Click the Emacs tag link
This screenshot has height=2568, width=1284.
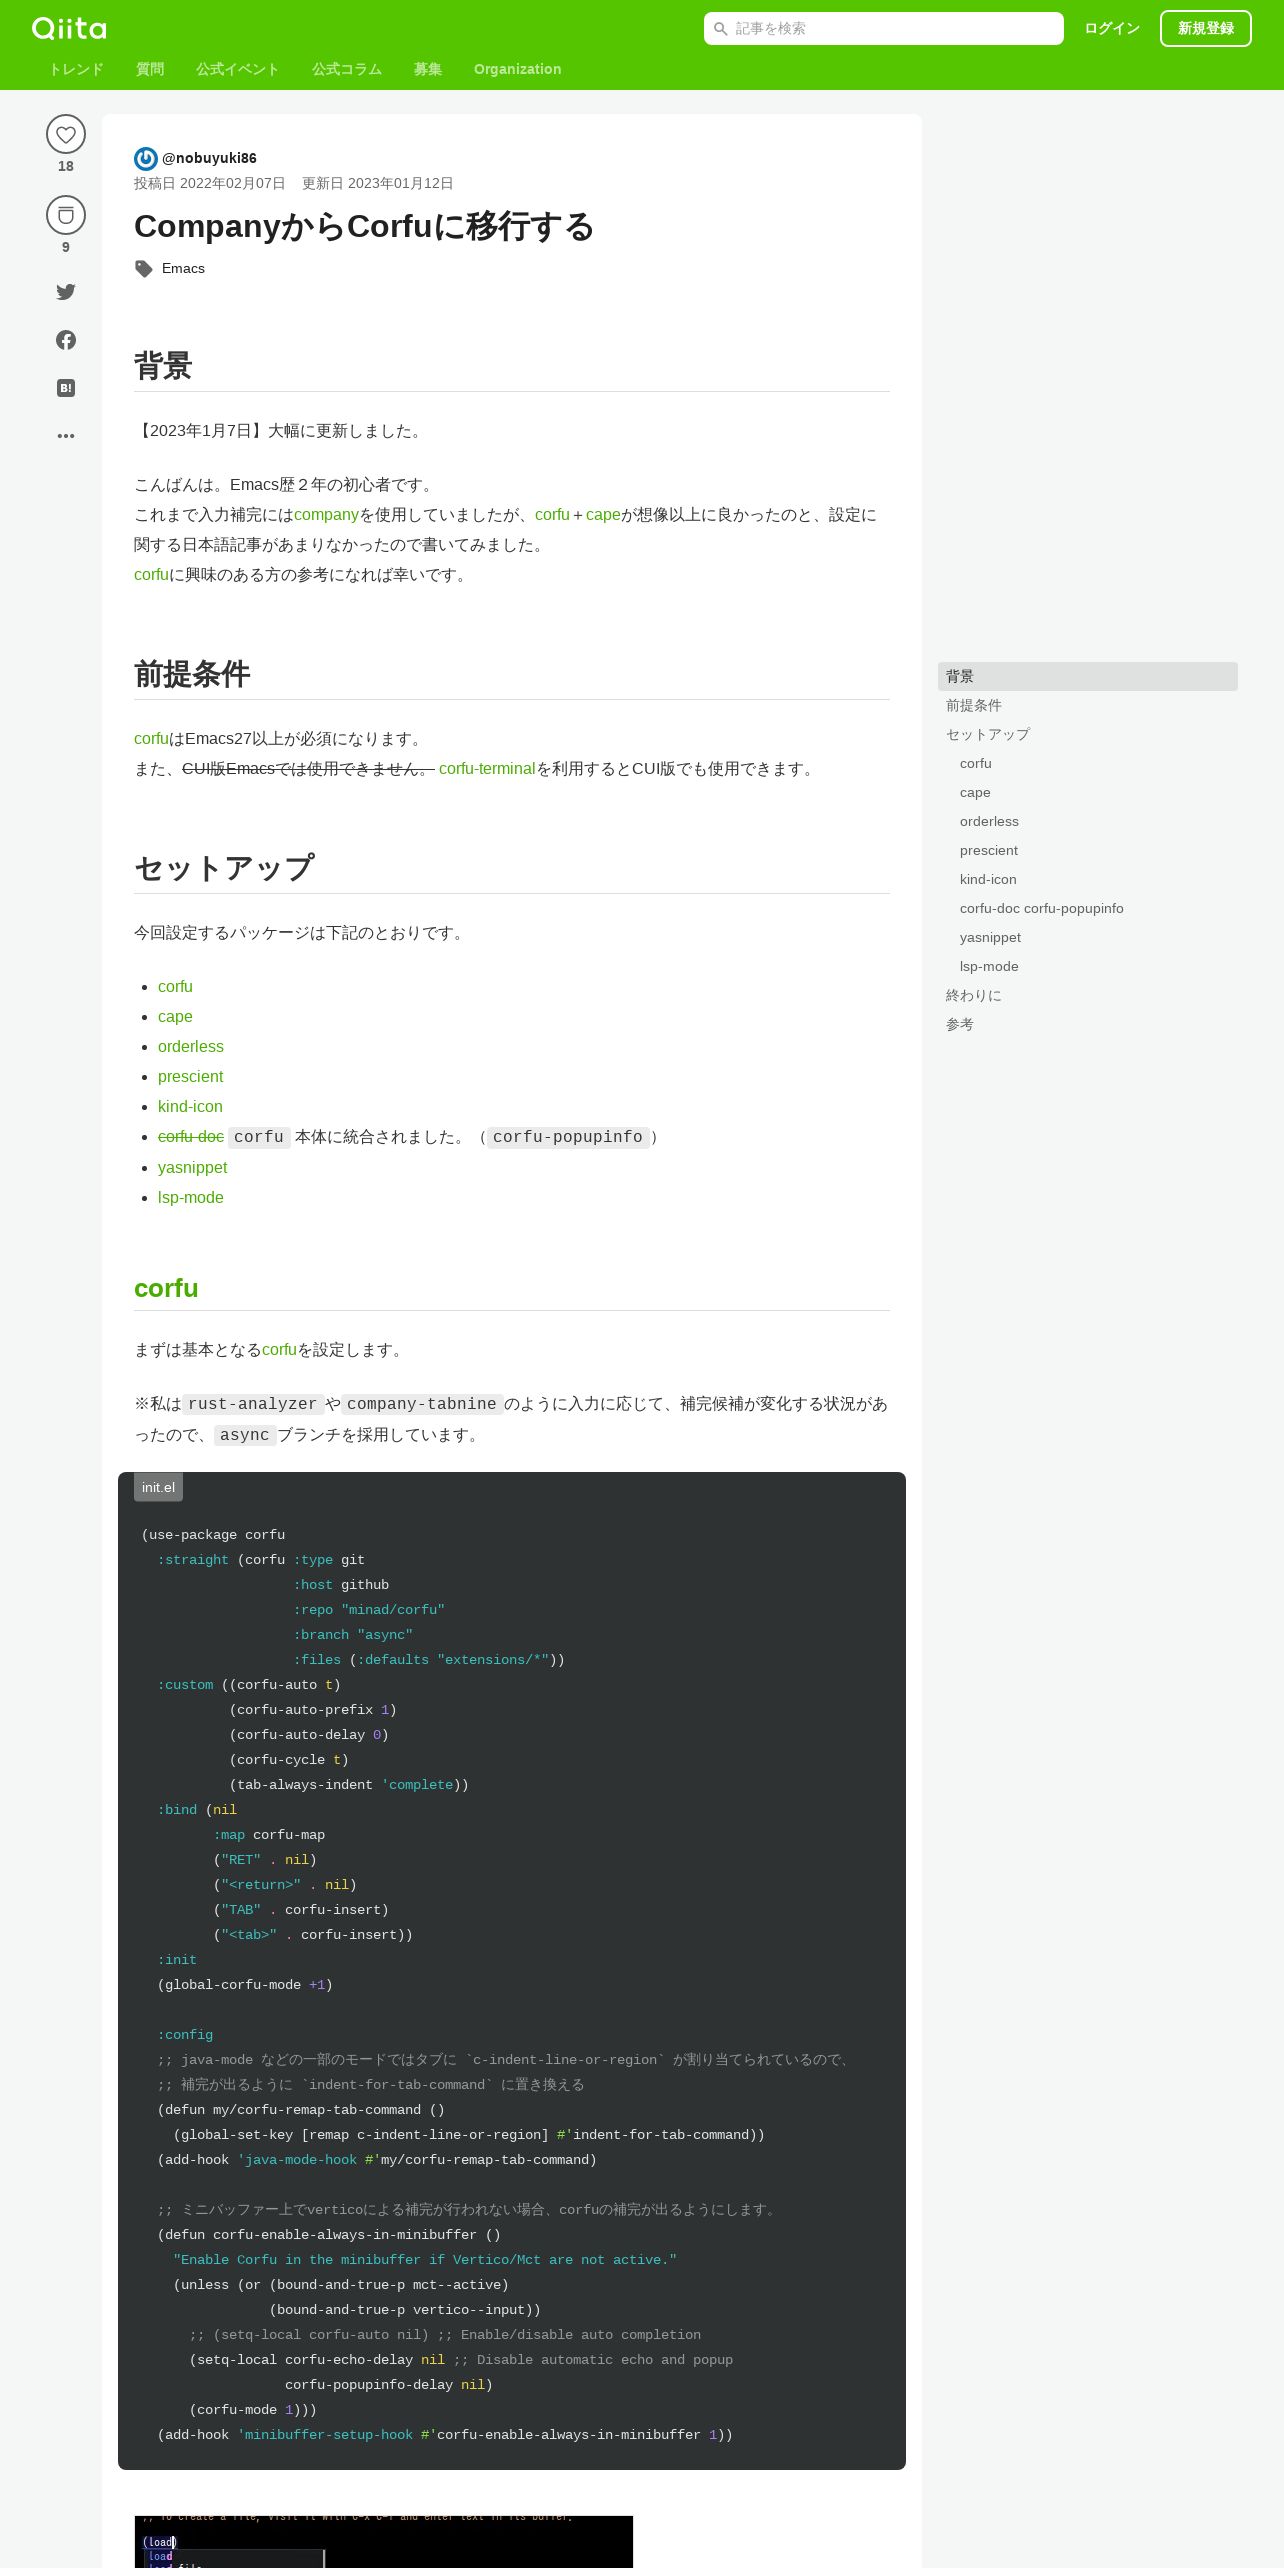click(x=183, y=269)
